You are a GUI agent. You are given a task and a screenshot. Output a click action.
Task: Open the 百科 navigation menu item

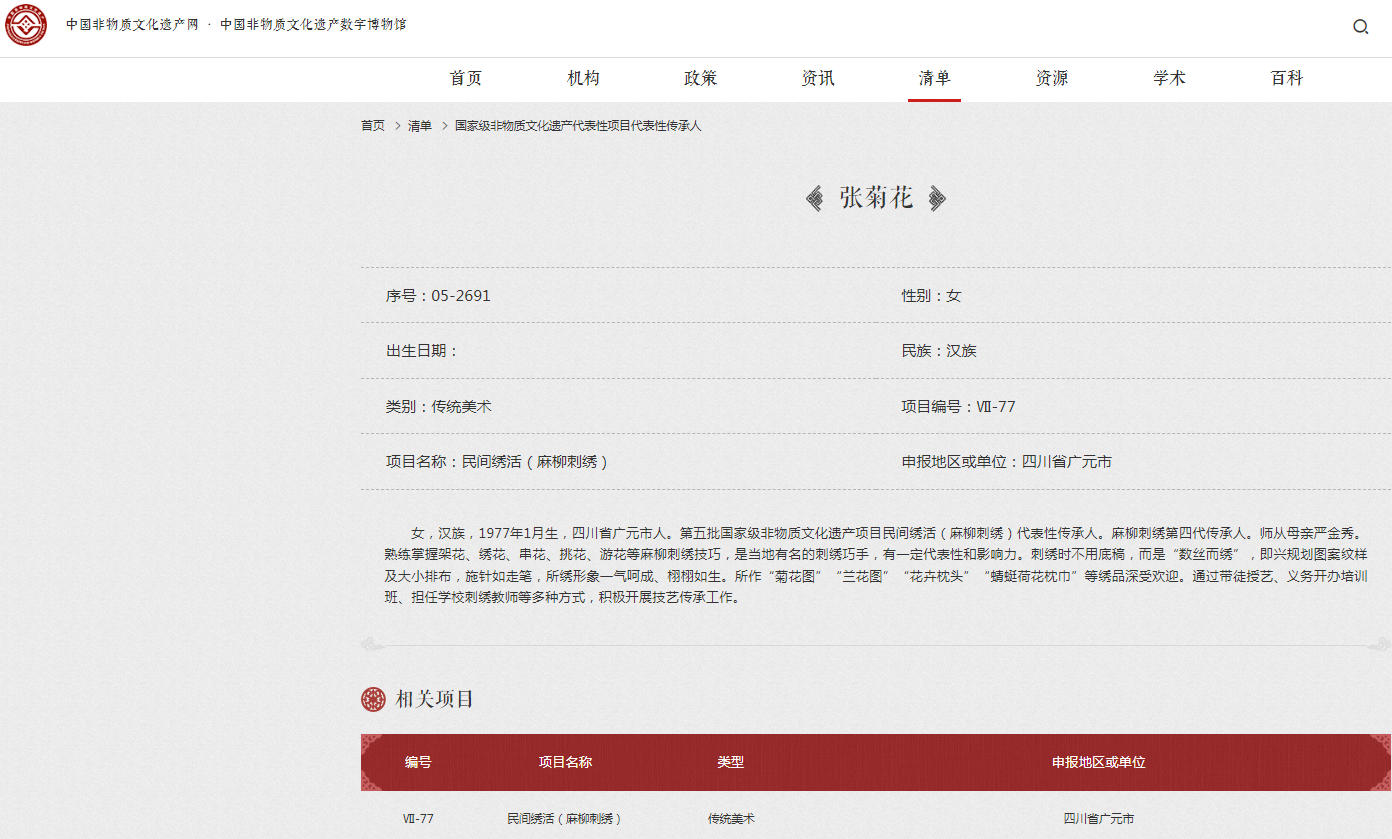pyautogui.click(x=1286, y=79)
